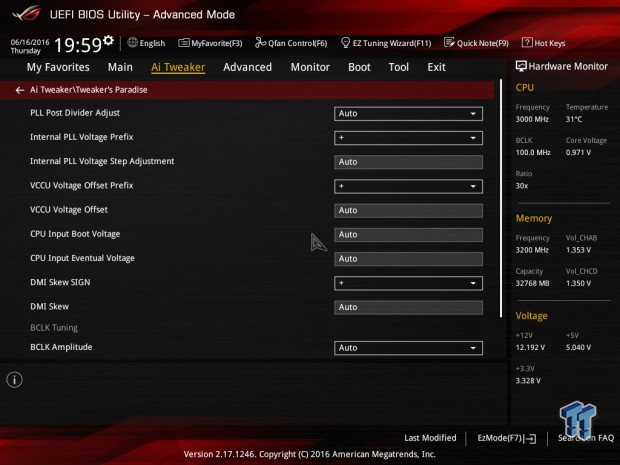Select the PLL Post Divider Adjust label
This screenshot has width=620, height=465.
pos(75,113)
